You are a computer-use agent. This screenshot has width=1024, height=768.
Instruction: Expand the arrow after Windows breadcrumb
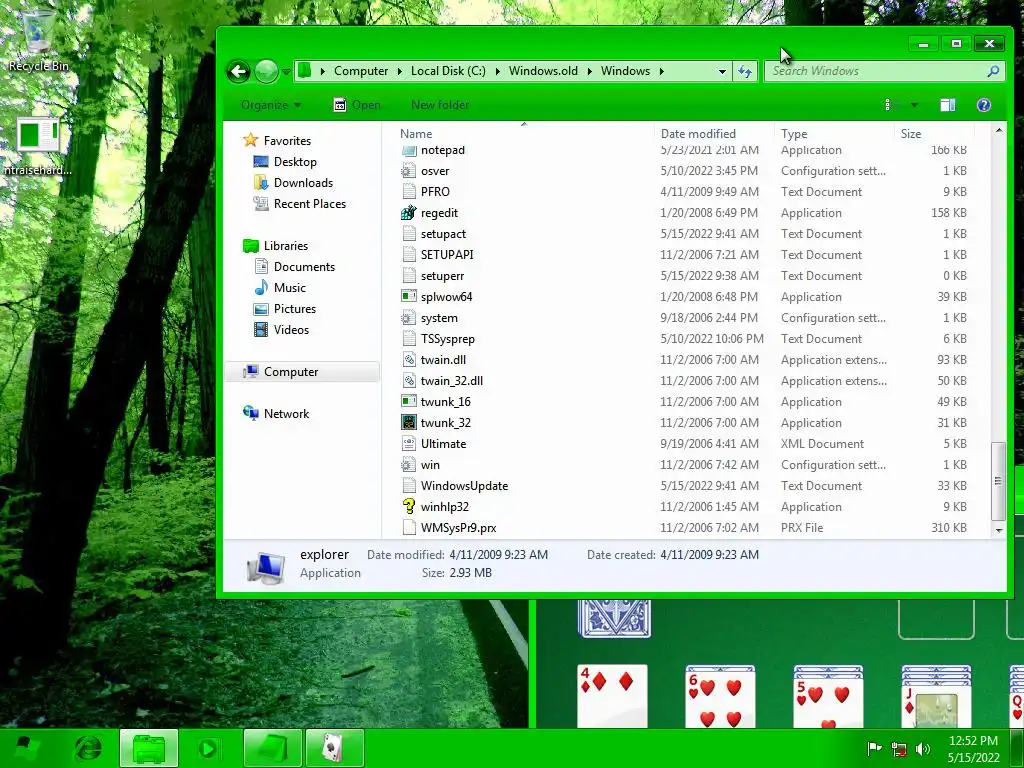tap(662, 71)
